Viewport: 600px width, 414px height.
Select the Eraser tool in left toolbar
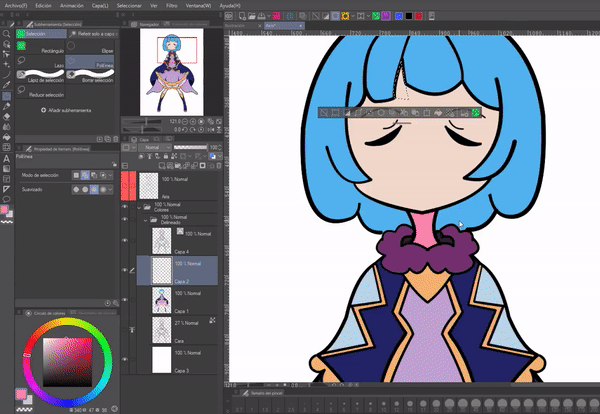coord(6,117)
